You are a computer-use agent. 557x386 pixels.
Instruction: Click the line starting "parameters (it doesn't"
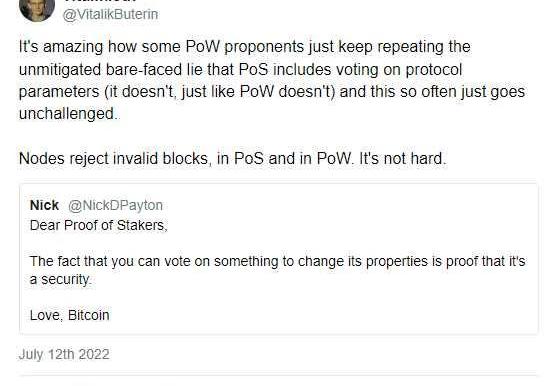[272, 92]
